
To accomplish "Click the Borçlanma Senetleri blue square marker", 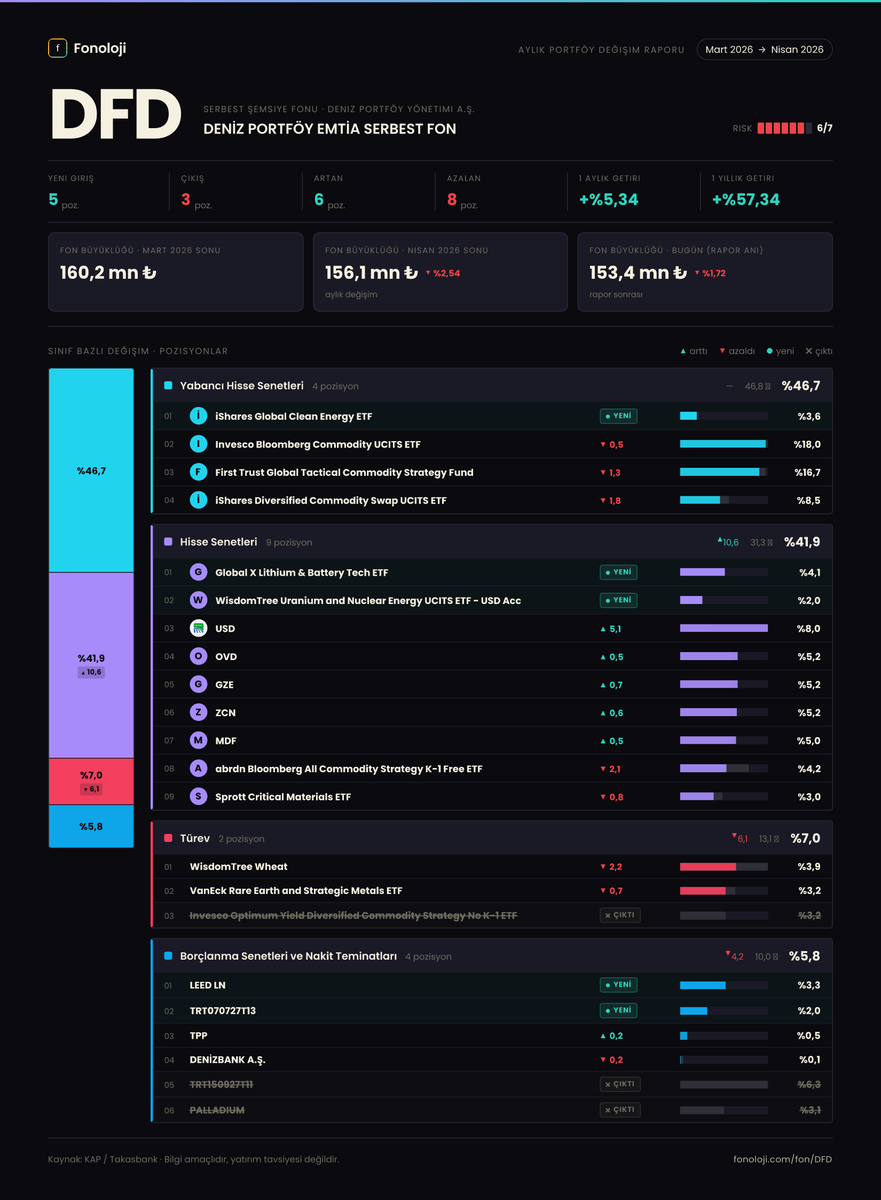I will point(168,956).
